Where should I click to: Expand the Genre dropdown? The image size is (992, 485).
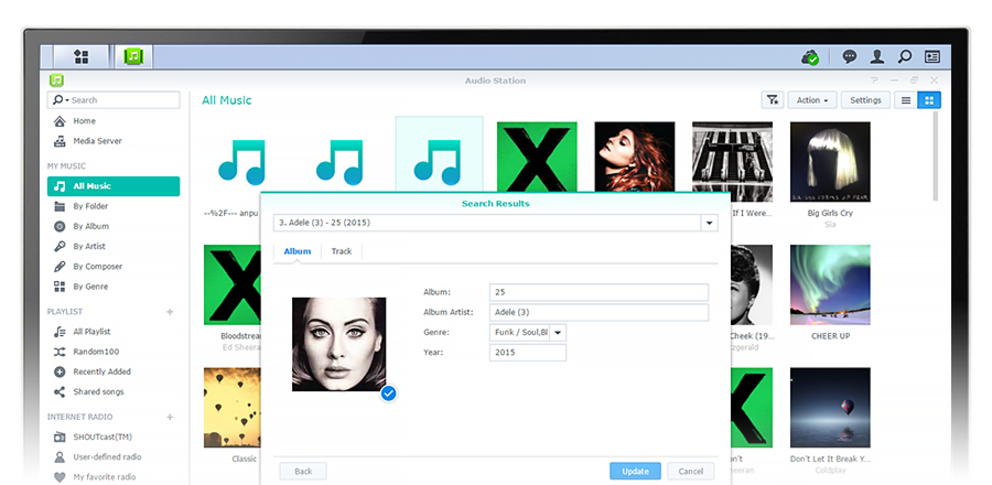(557, 333)
